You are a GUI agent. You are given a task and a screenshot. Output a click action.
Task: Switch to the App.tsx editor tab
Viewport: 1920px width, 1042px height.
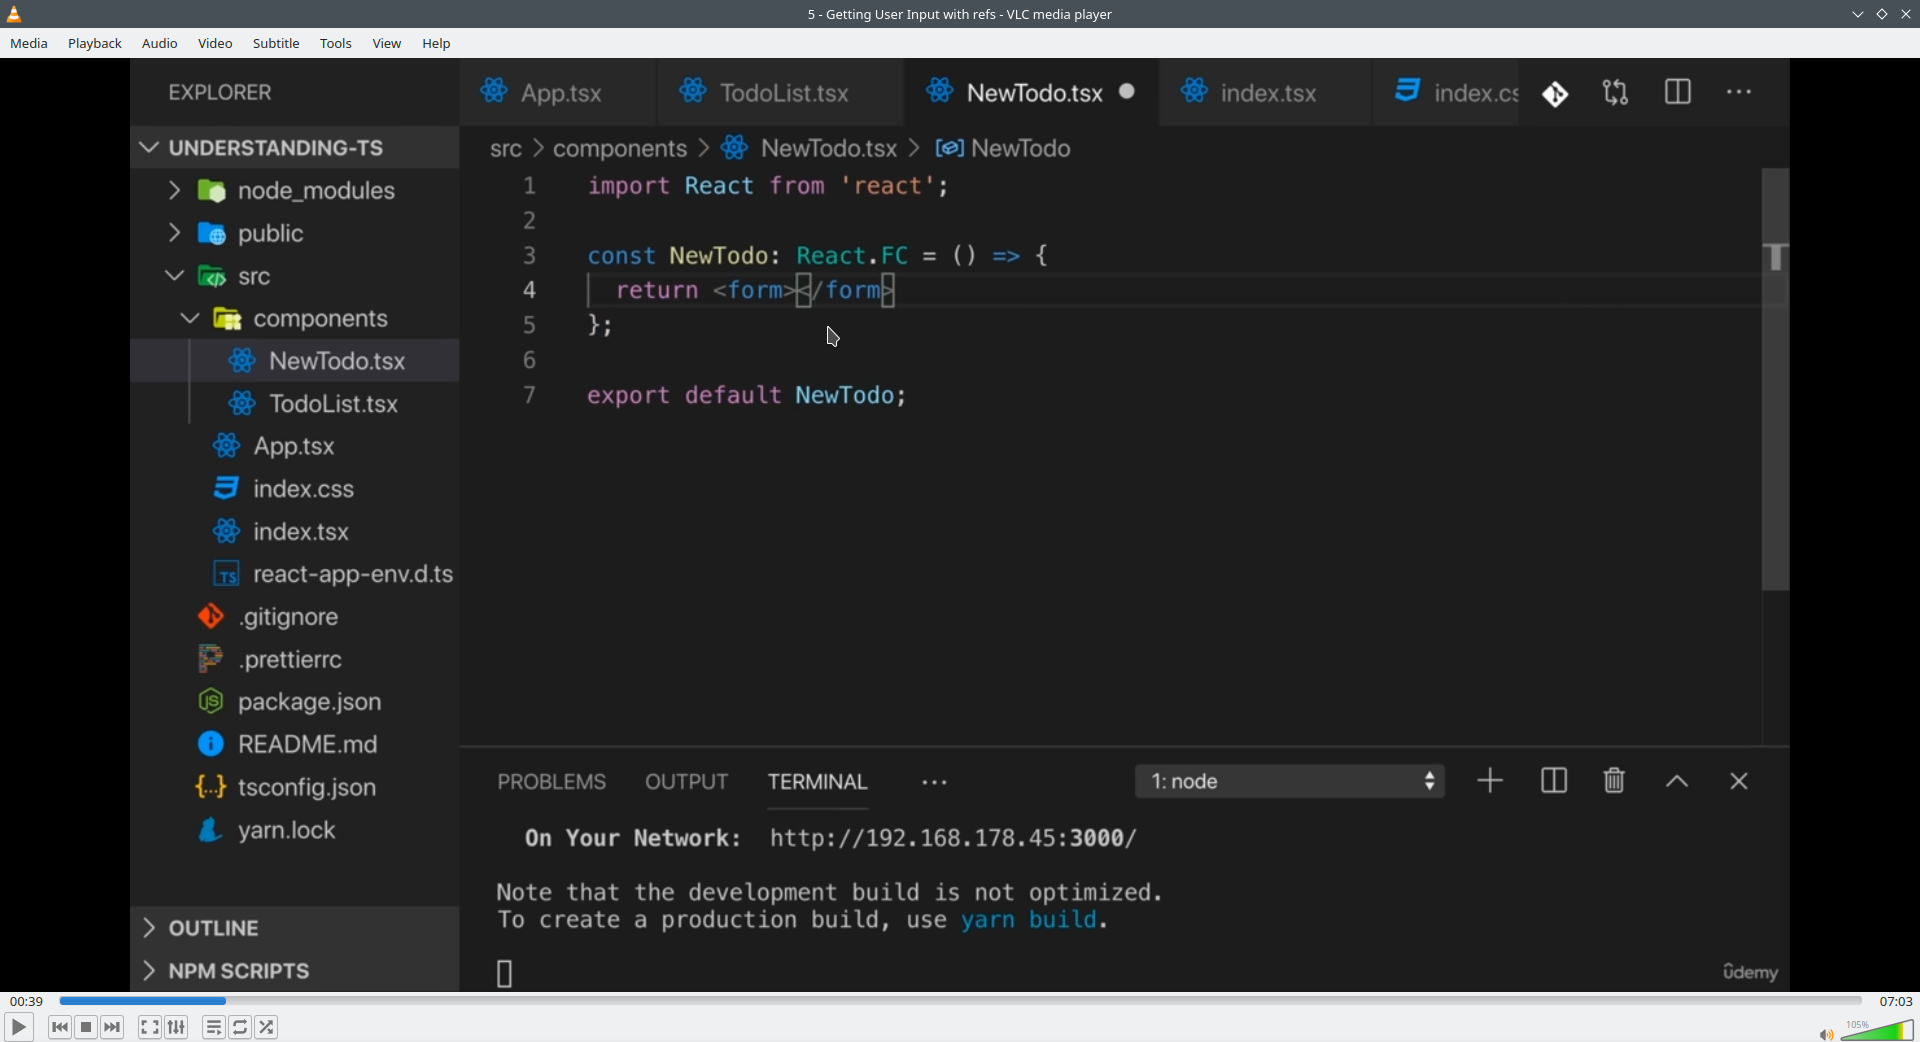pos(558,92)
